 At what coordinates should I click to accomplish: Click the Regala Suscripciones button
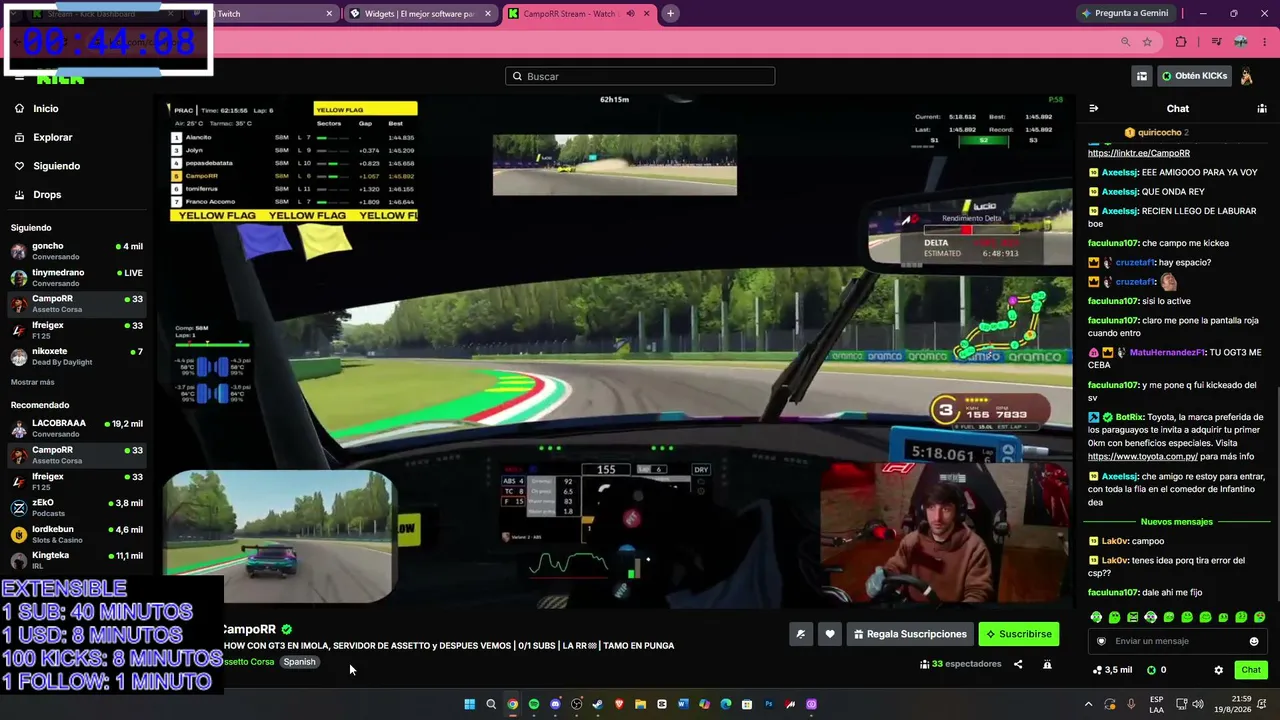(910, 634)
